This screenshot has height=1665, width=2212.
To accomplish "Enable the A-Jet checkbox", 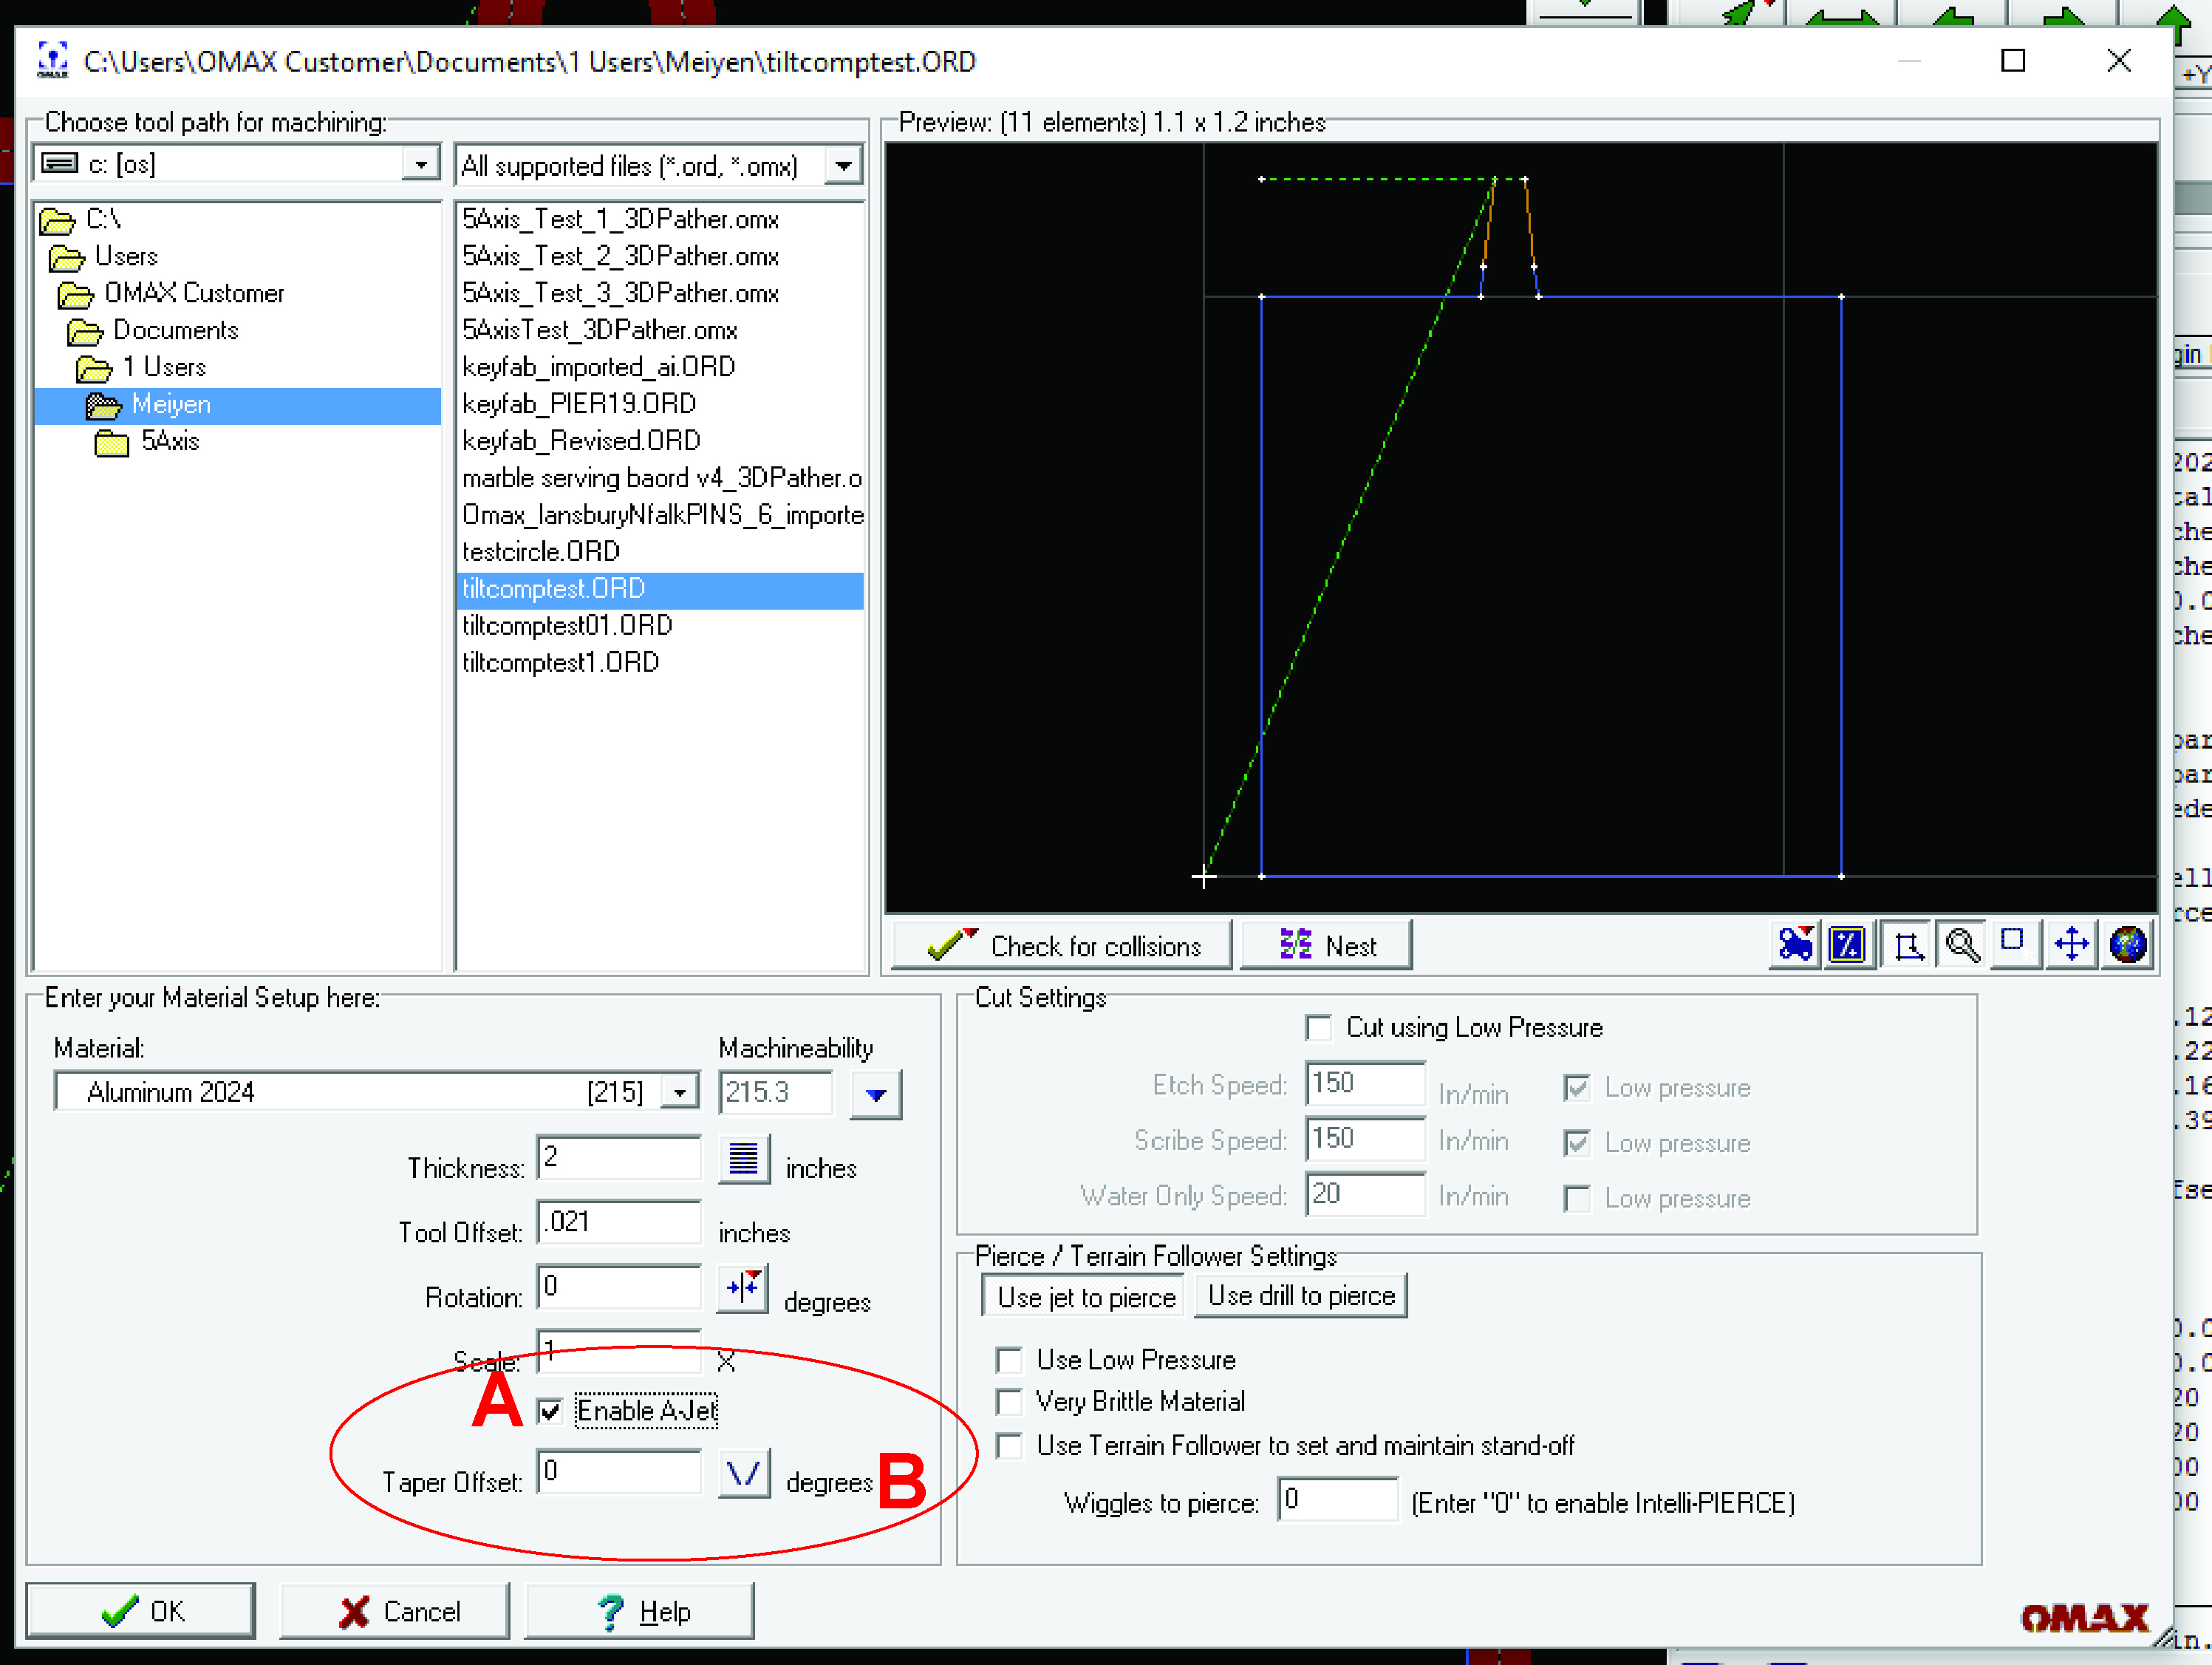I will tap(551, 1408).
